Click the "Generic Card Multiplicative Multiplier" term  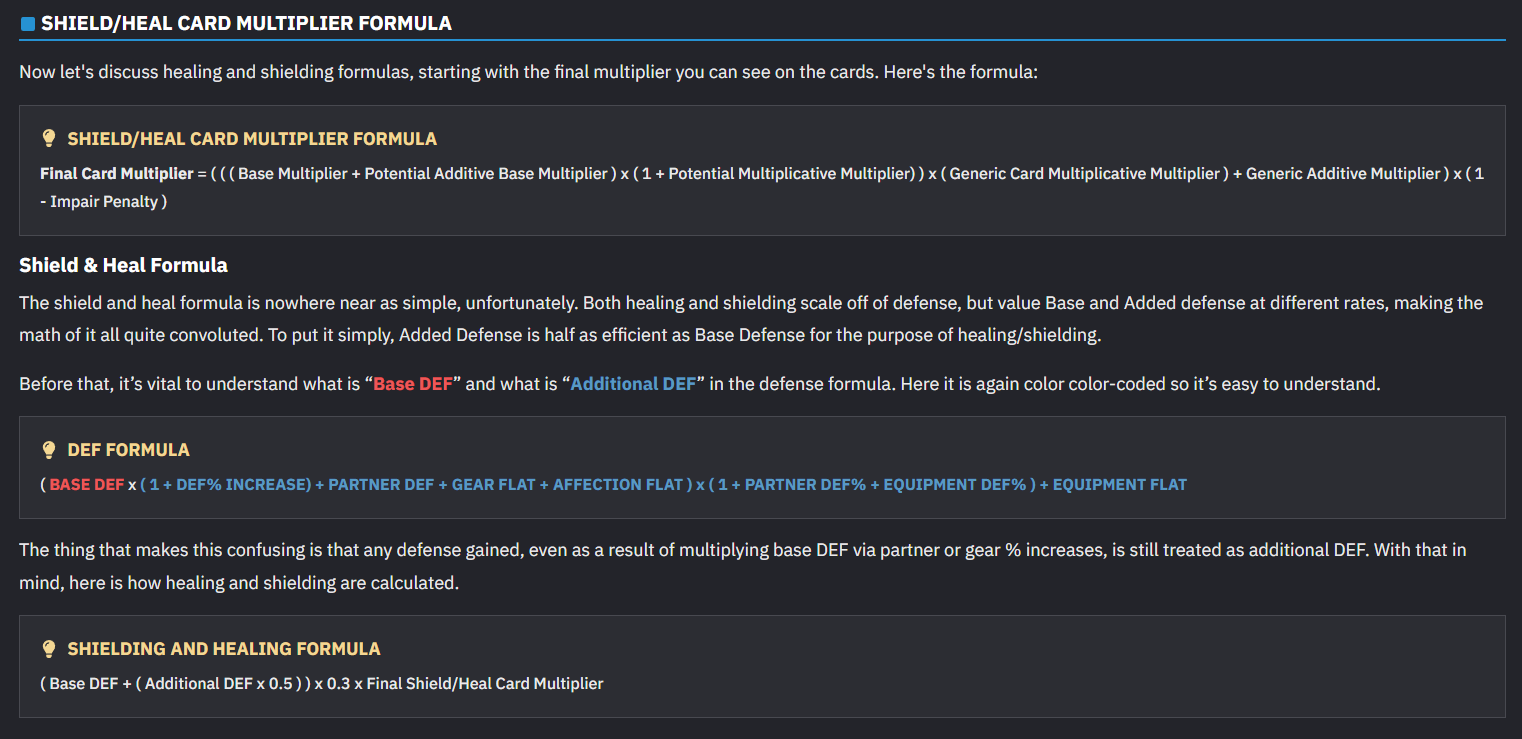pos(1085,174)
